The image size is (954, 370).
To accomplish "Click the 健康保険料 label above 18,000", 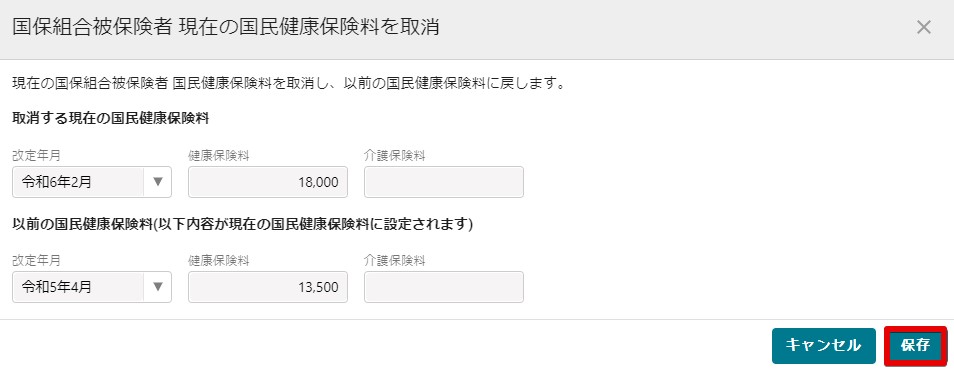I will 219,156.
